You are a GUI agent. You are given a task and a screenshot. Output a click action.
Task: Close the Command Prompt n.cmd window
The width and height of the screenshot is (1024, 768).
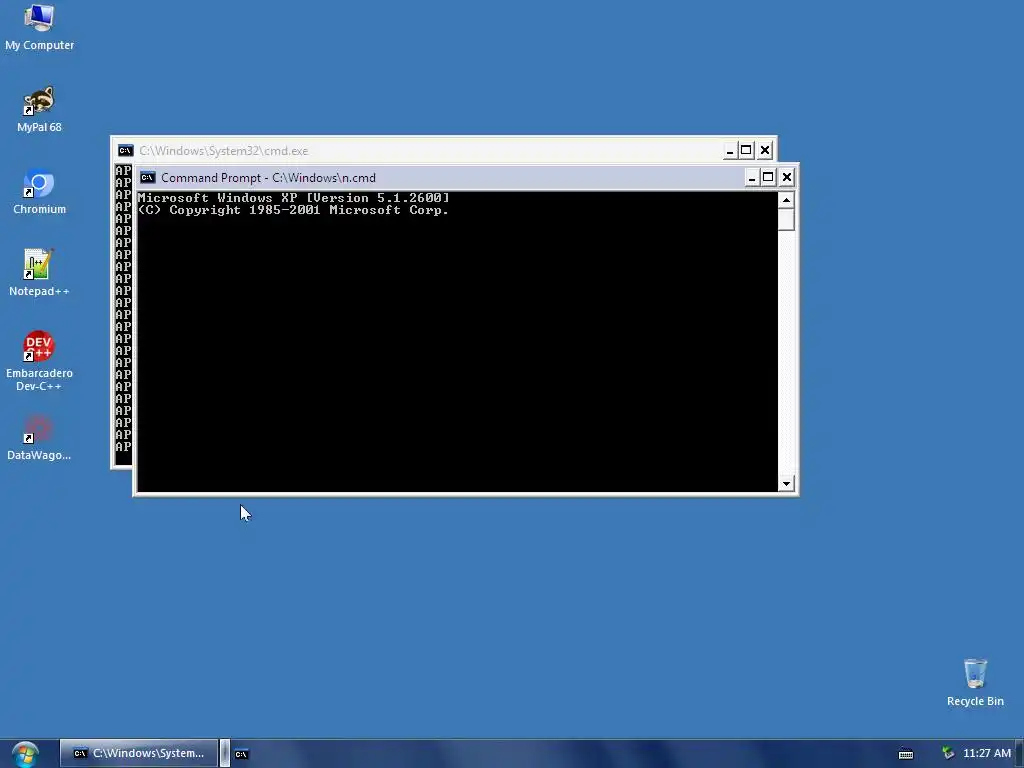point(786,177)
